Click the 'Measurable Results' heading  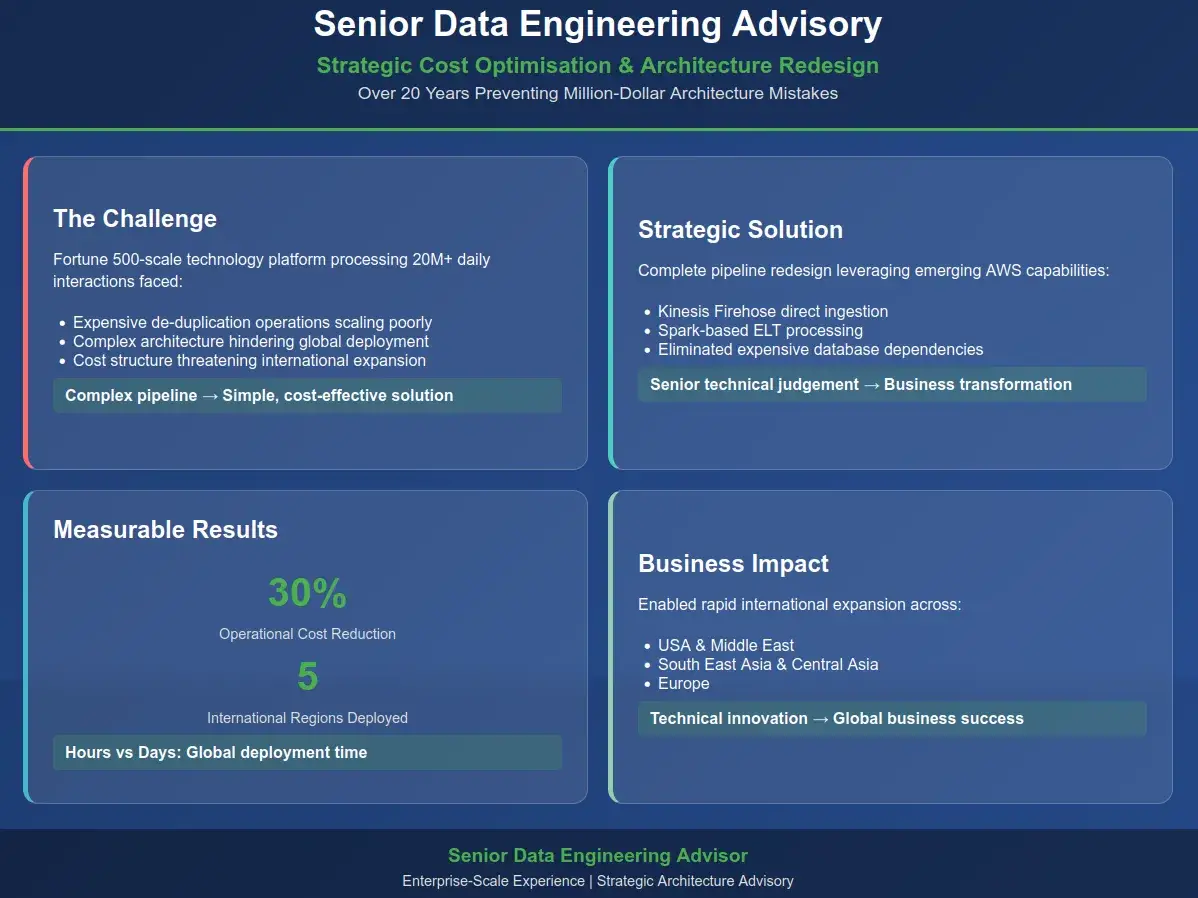tap(165, 530)
